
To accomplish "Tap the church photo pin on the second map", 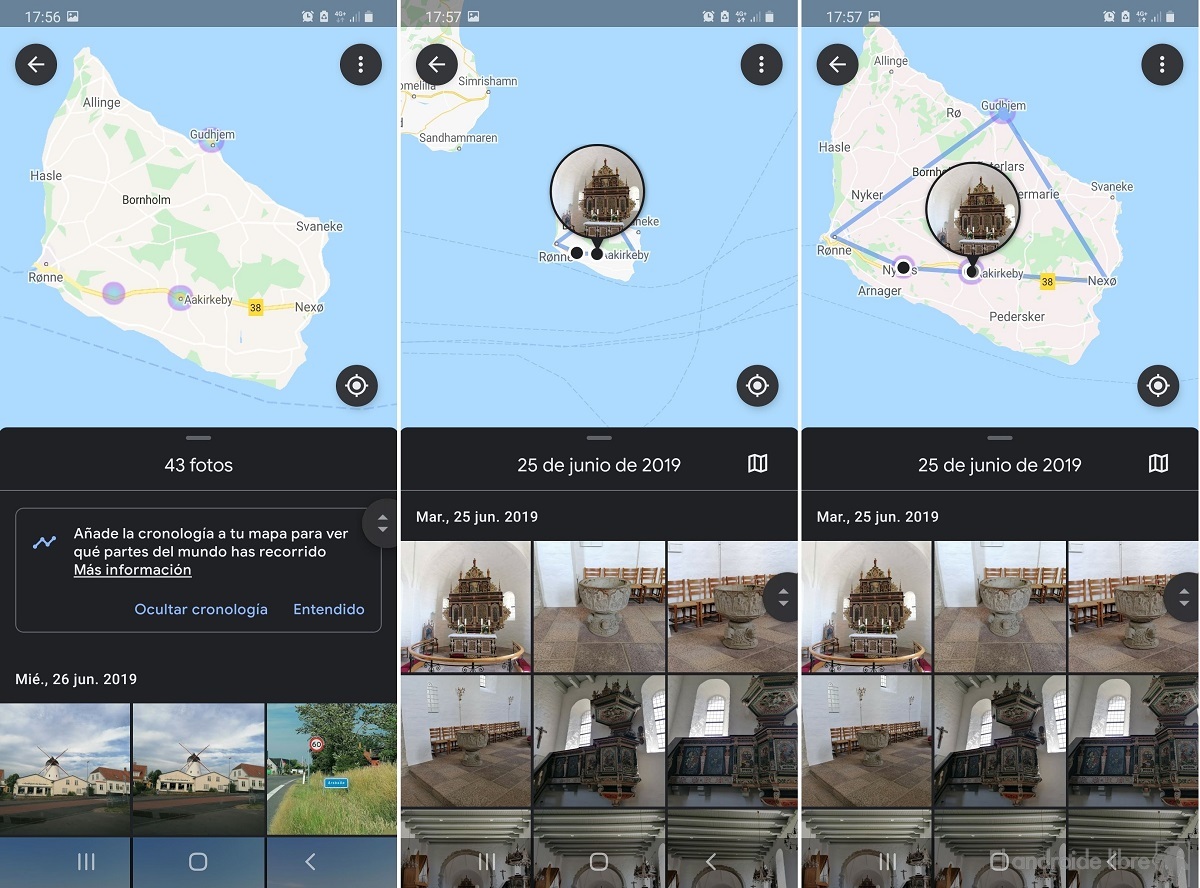I will coord(597,194).
